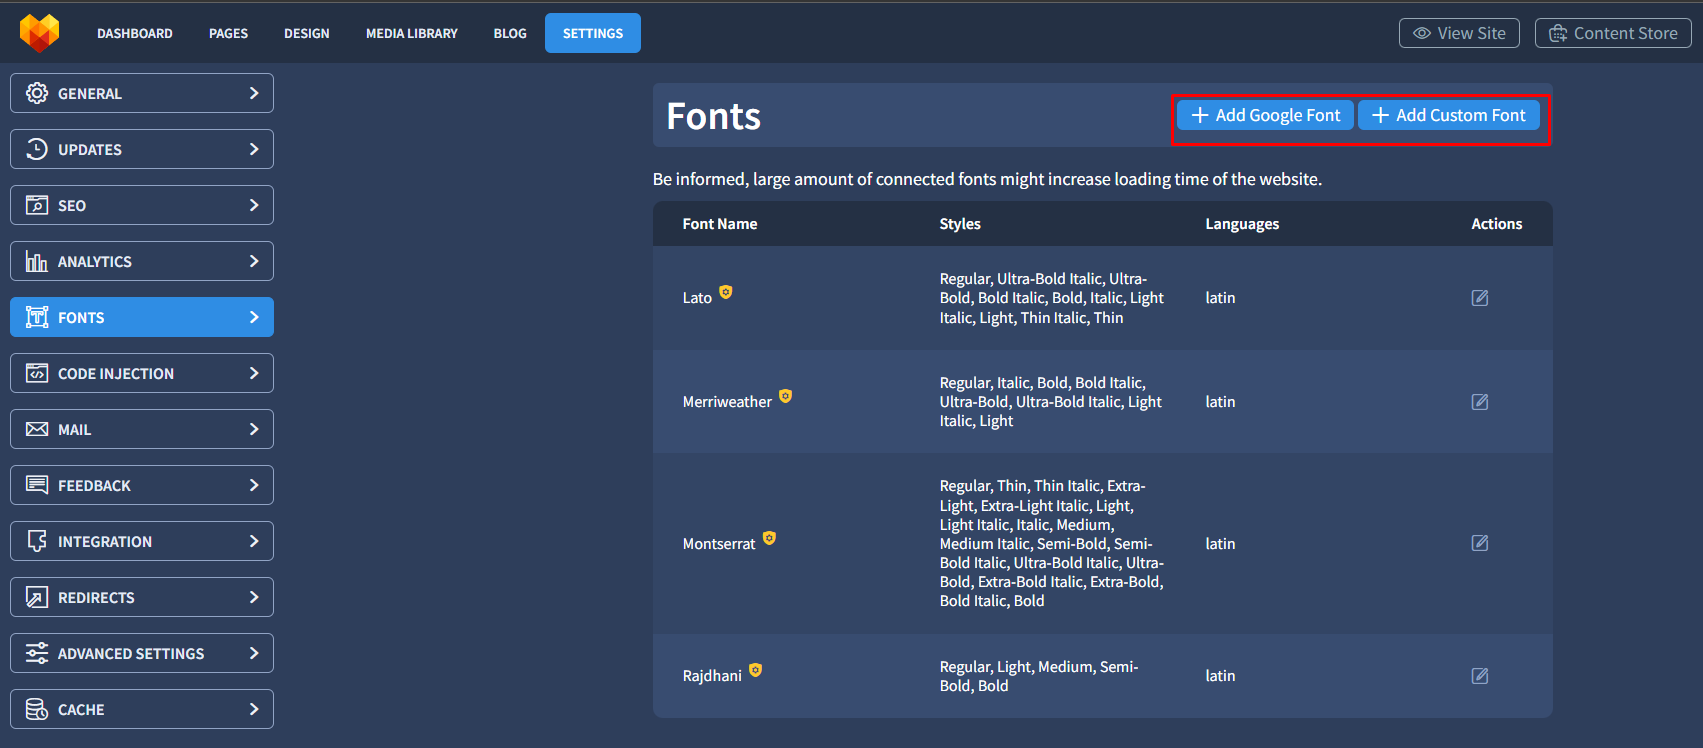Expand Mail section chevron

(254, 429)
